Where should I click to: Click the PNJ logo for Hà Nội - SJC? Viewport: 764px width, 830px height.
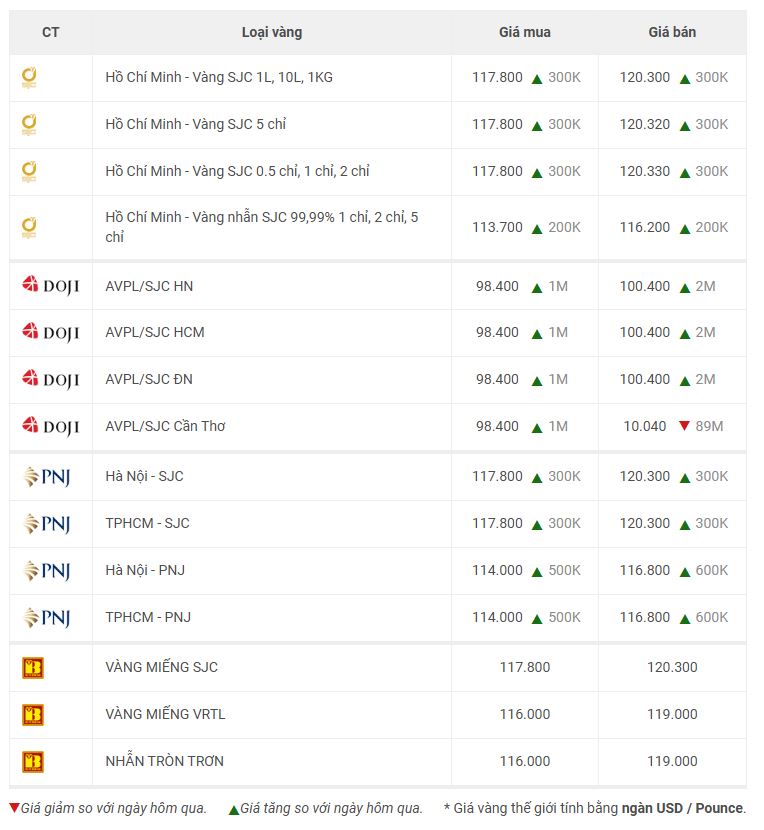coord(47,476)
